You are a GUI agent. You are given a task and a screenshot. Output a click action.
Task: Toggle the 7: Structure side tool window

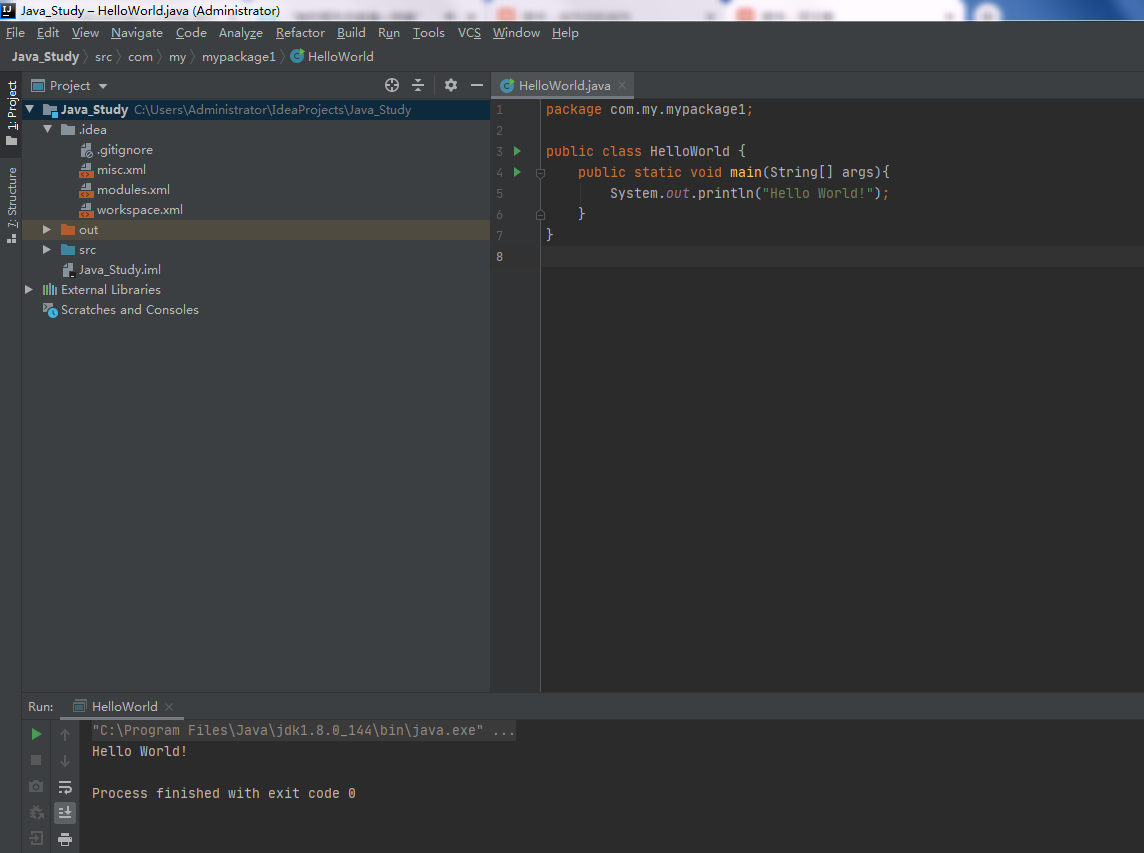[x=12, y=206]
